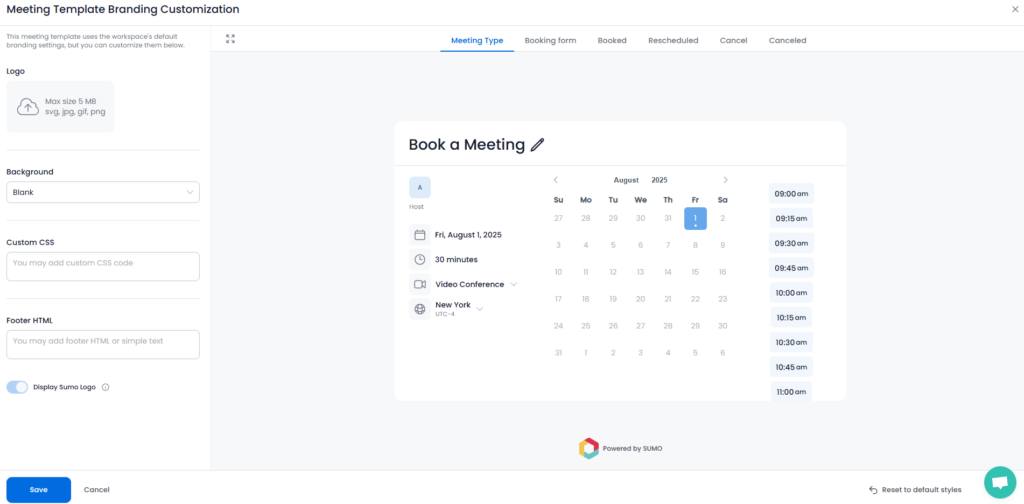Click the 2025 year label

pyautogui.click(x=660, y=180)
